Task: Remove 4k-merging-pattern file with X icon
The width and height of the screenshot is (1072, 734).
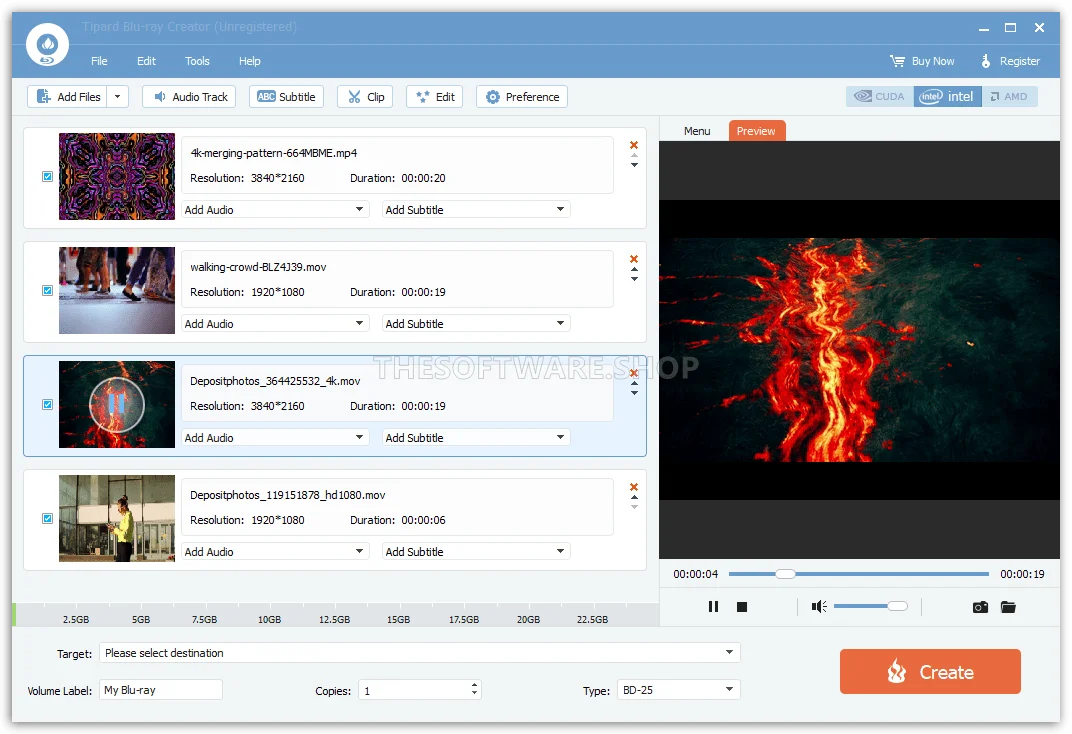Action: point(634,144)
